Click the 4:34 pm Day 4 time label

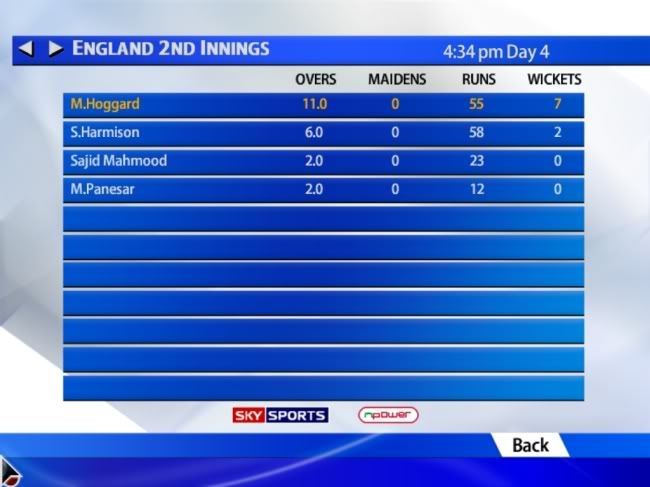pyautogui.click(x=496, y=52)
